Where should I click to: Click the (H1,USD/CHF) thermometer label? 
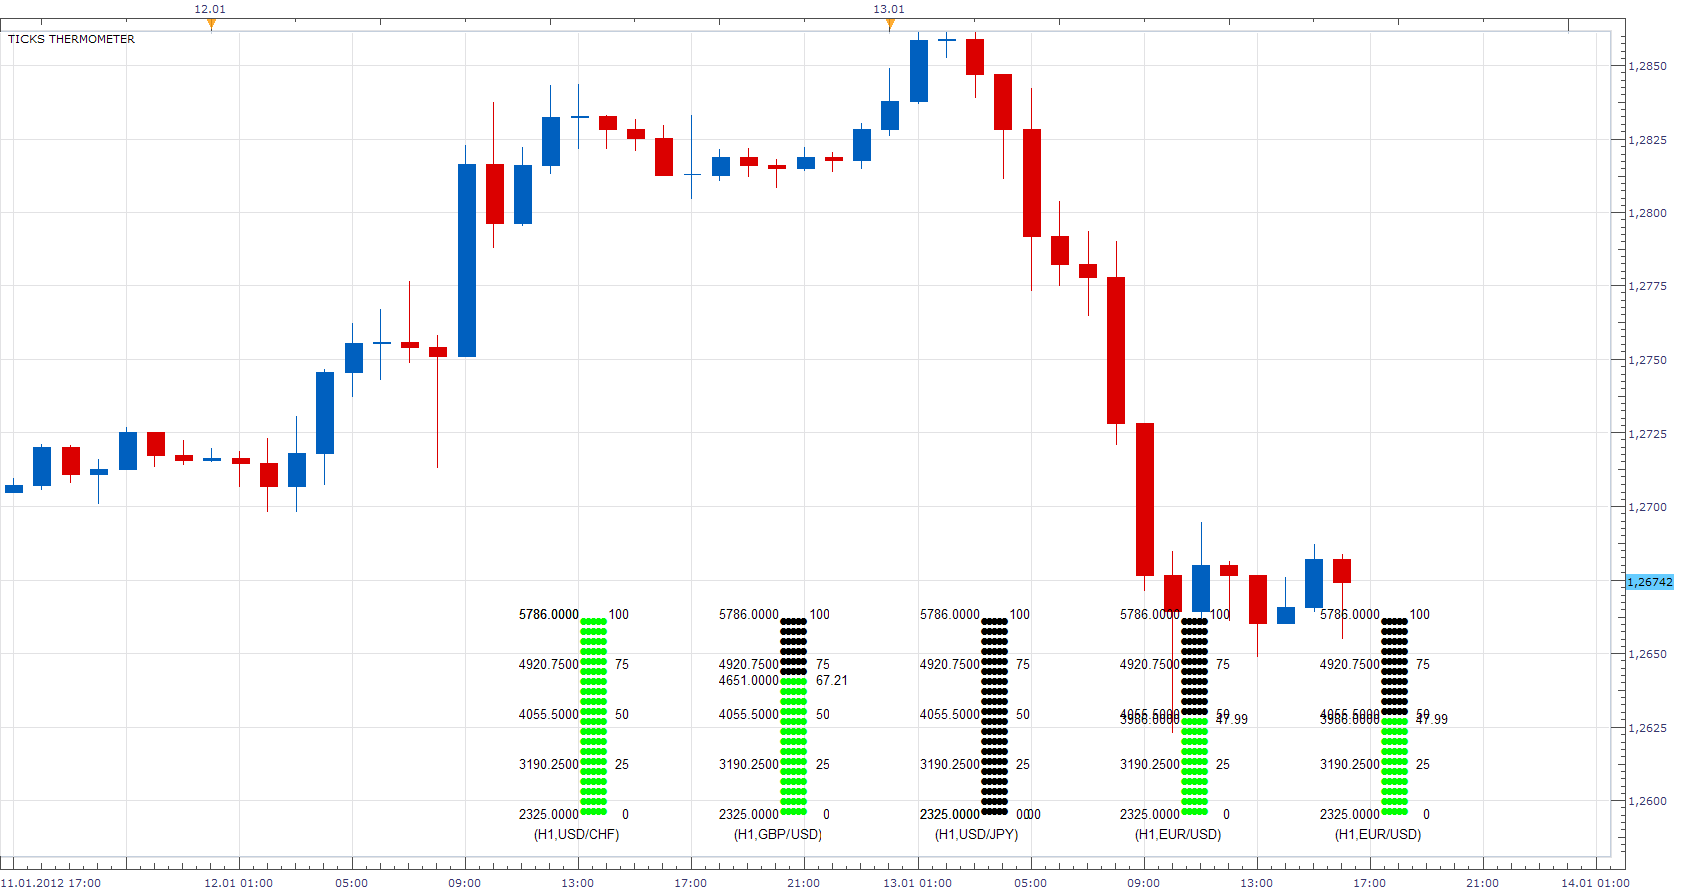[x=577, y=834]
